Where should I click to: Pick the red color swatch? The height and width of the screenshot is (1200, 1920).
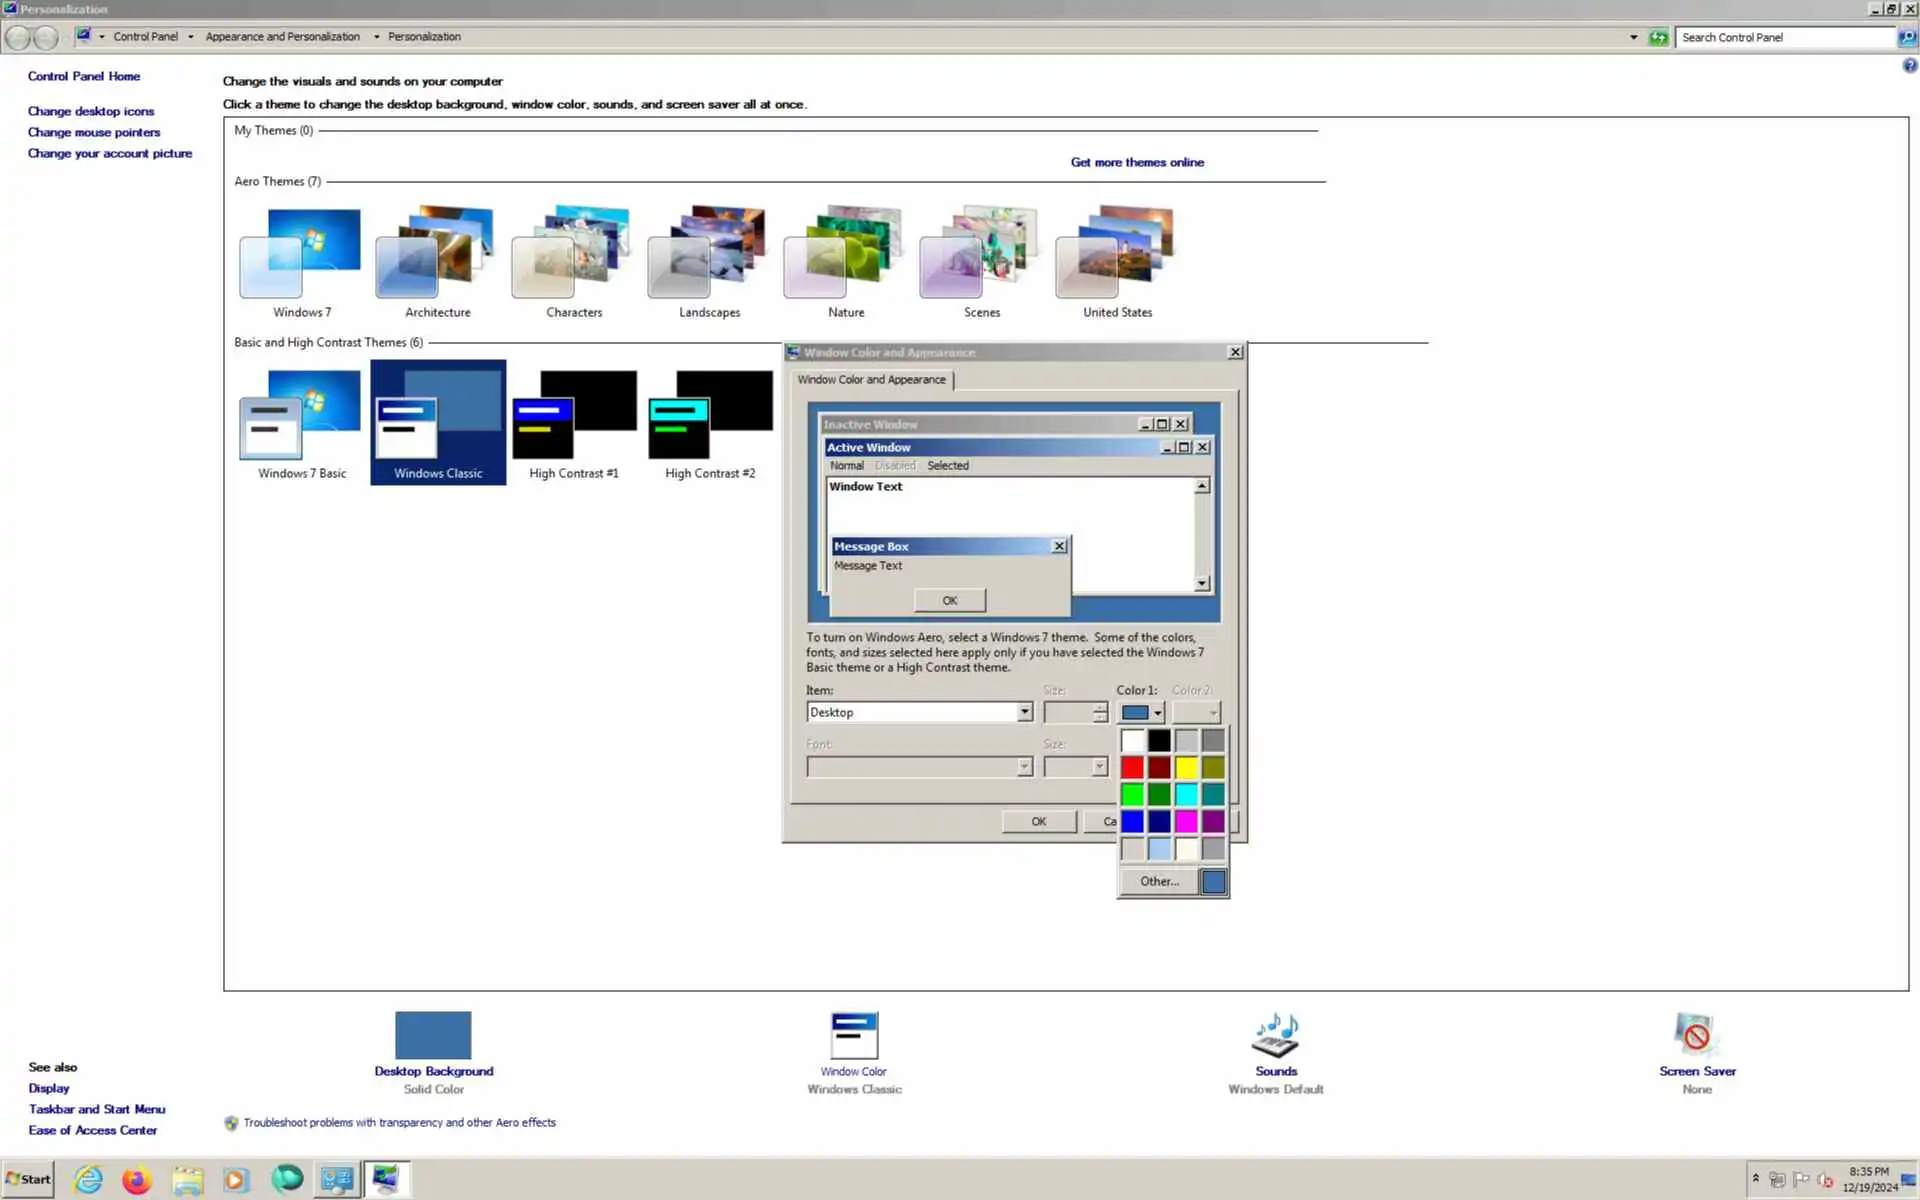coord(1132,768)
